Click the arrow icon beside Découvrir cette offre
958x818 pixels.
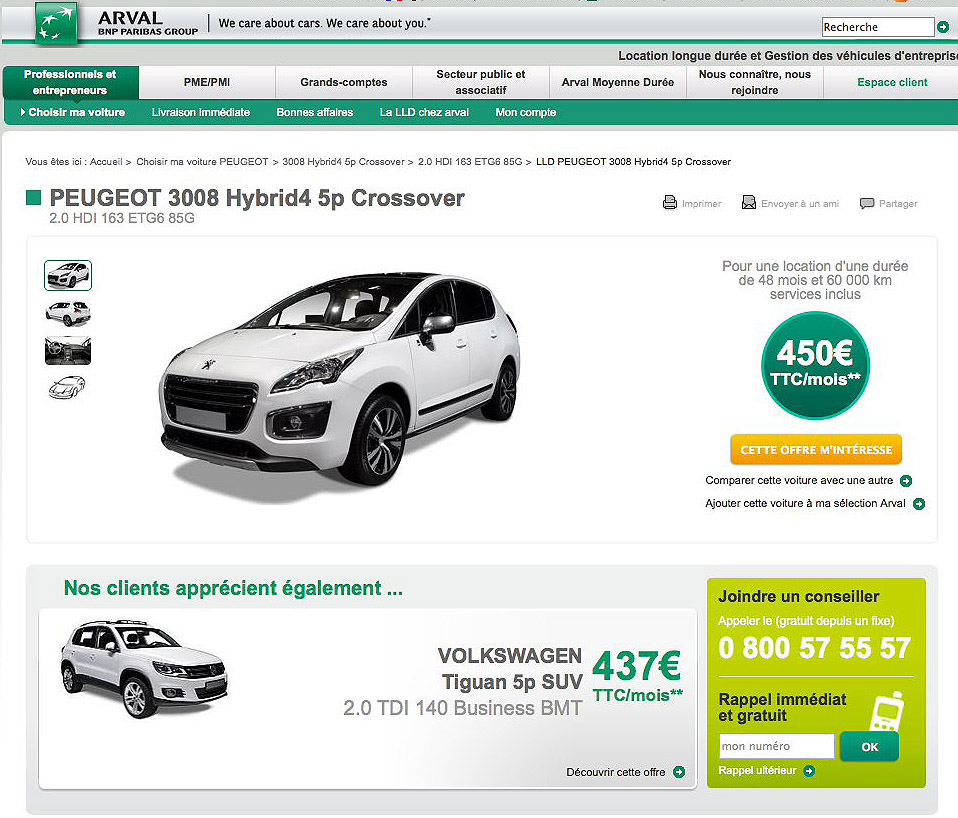679,772
